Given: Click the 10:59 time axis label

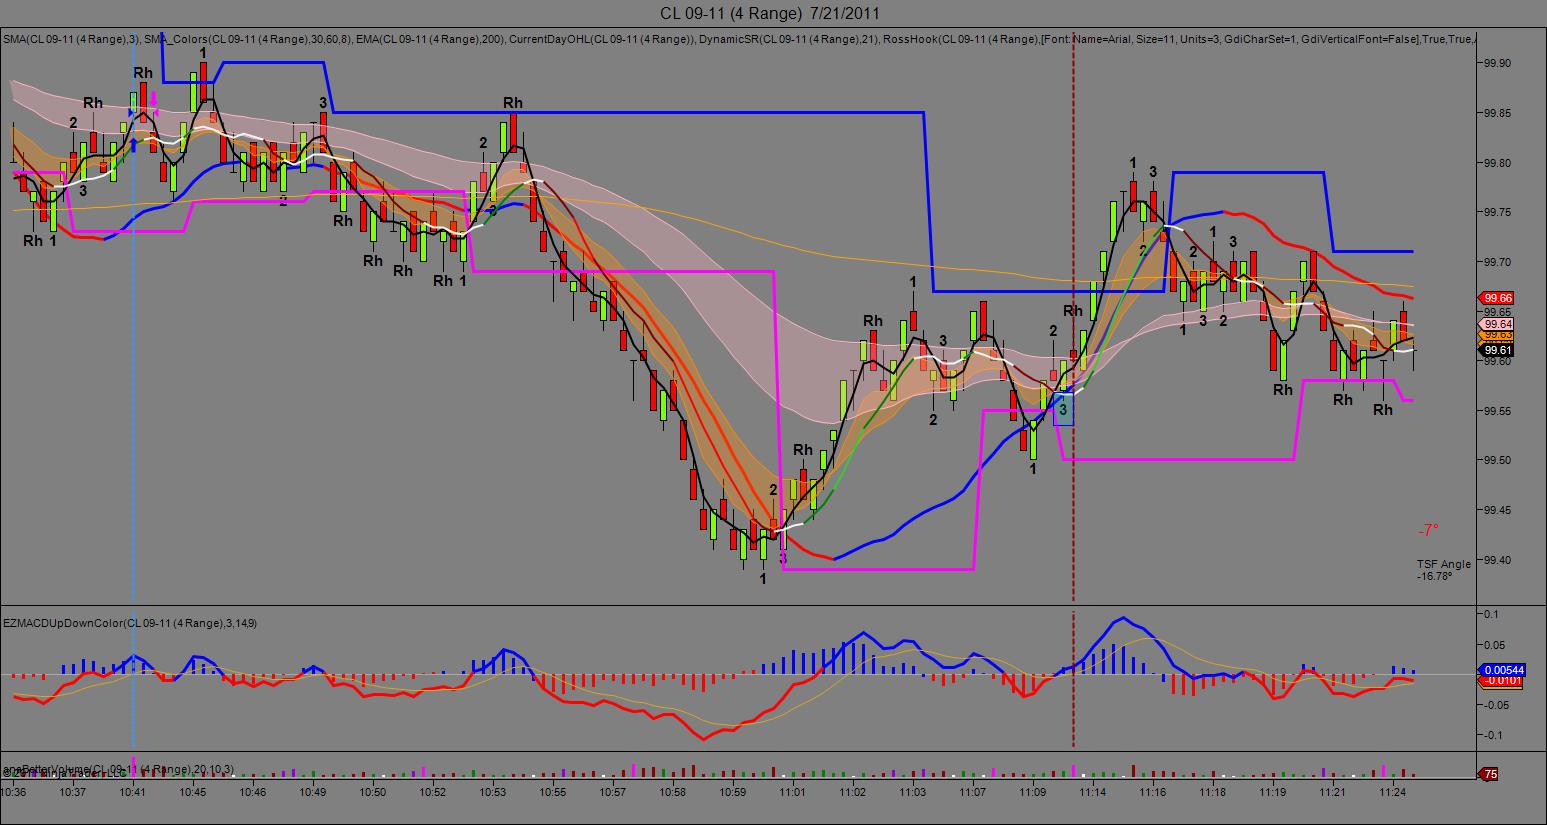Looking at the screenshot, I should point(733,792).
